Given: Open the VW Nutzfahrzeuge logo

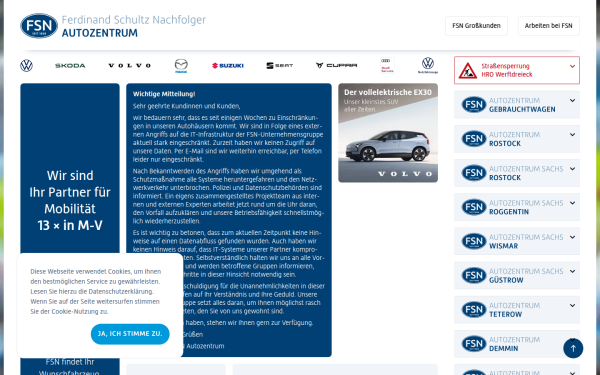Looking at the screenshot, I should tap(428, 65).
